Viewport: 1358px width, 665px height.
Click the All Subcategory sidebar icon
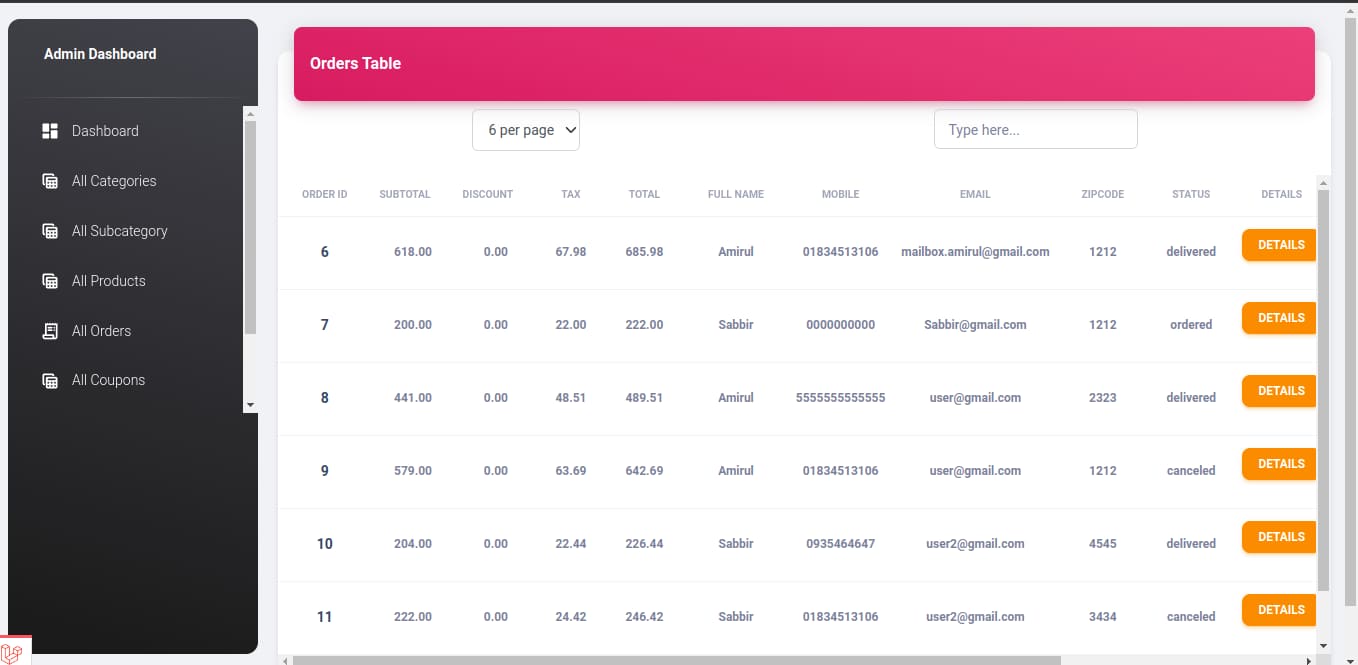tap(49, 230)
